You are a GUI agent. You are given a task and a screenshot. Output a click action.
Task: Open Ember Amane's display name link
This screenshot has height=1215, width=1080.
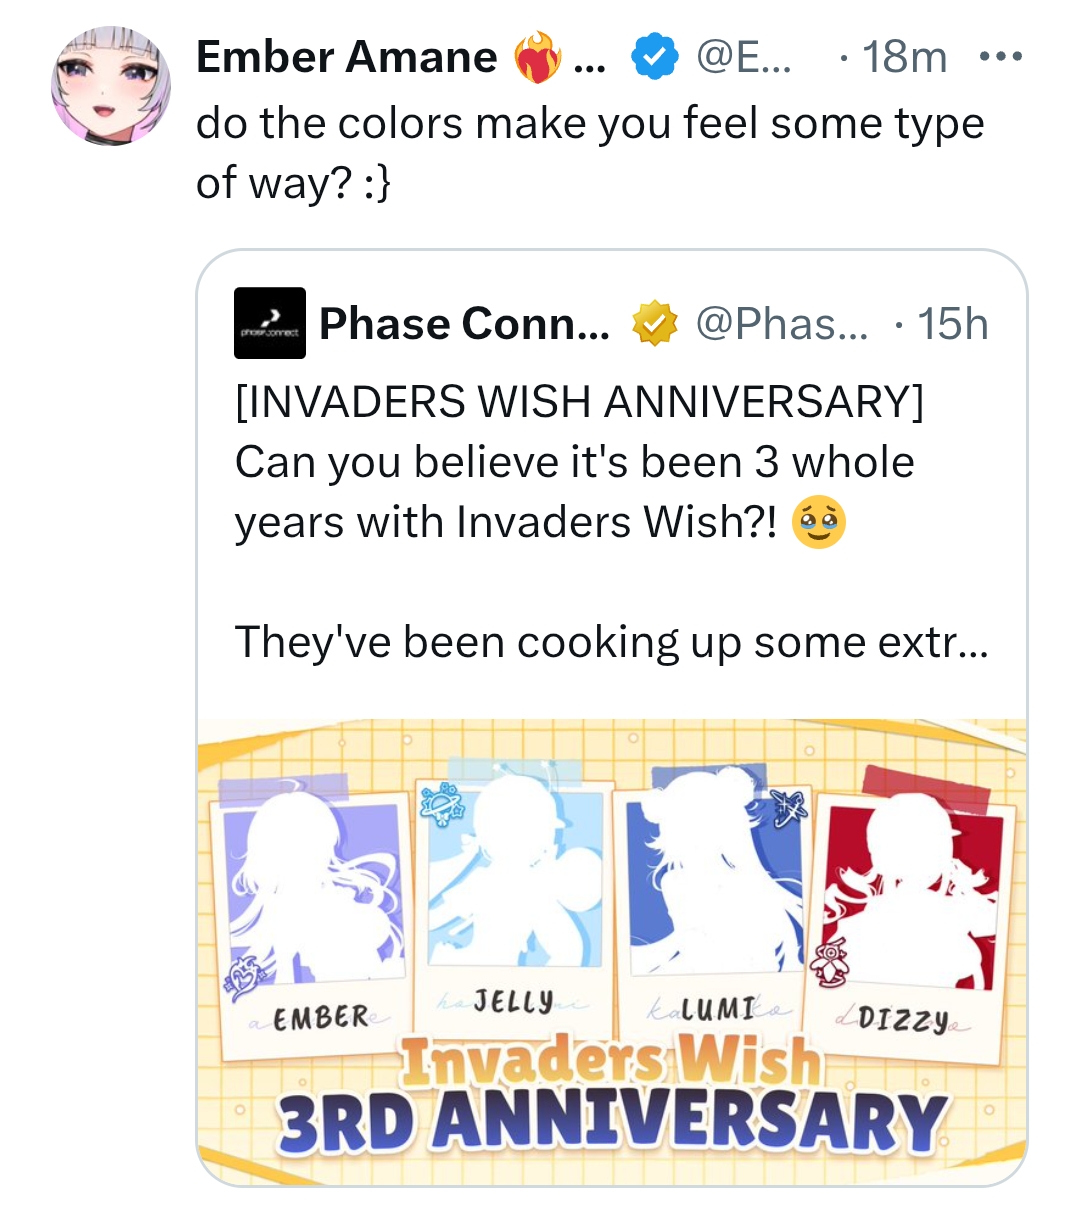click(x=346, y=57)
